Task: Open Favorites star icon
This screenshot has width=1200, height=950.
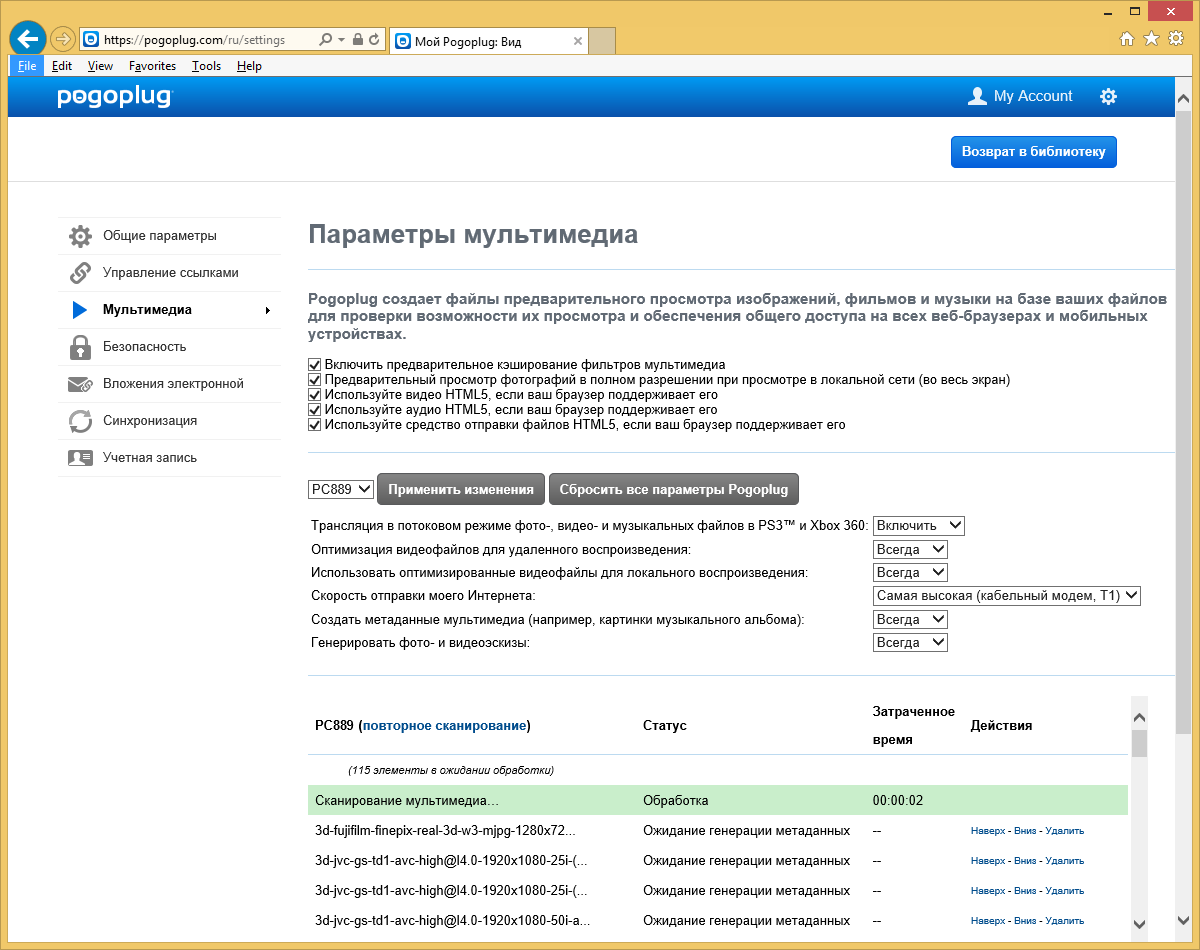Action: [1151, 39]
